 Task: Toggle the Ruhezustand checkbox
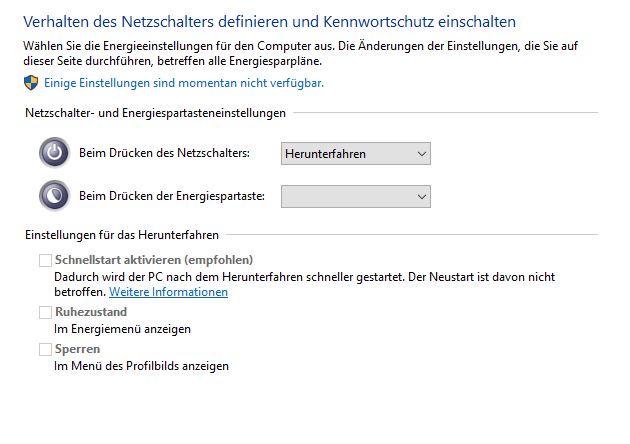coord(44,313)
